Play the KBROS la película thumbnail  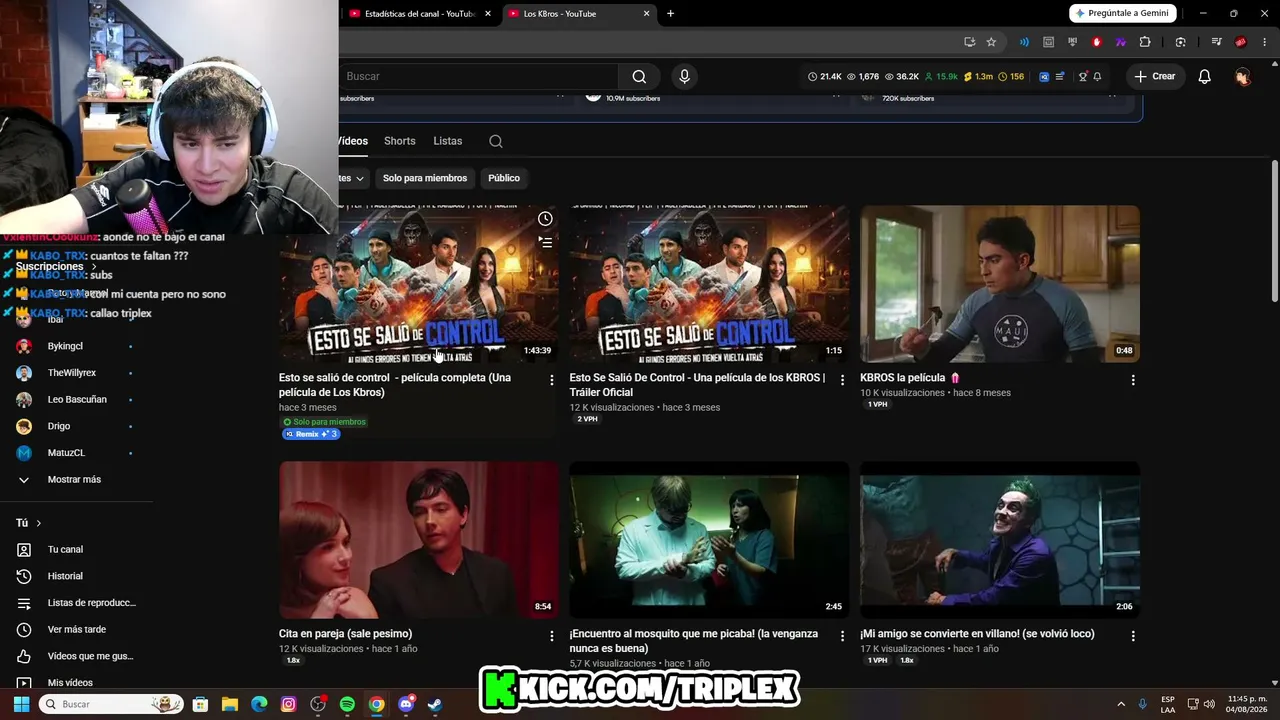pyautogui.click(x=1000, y=284)
